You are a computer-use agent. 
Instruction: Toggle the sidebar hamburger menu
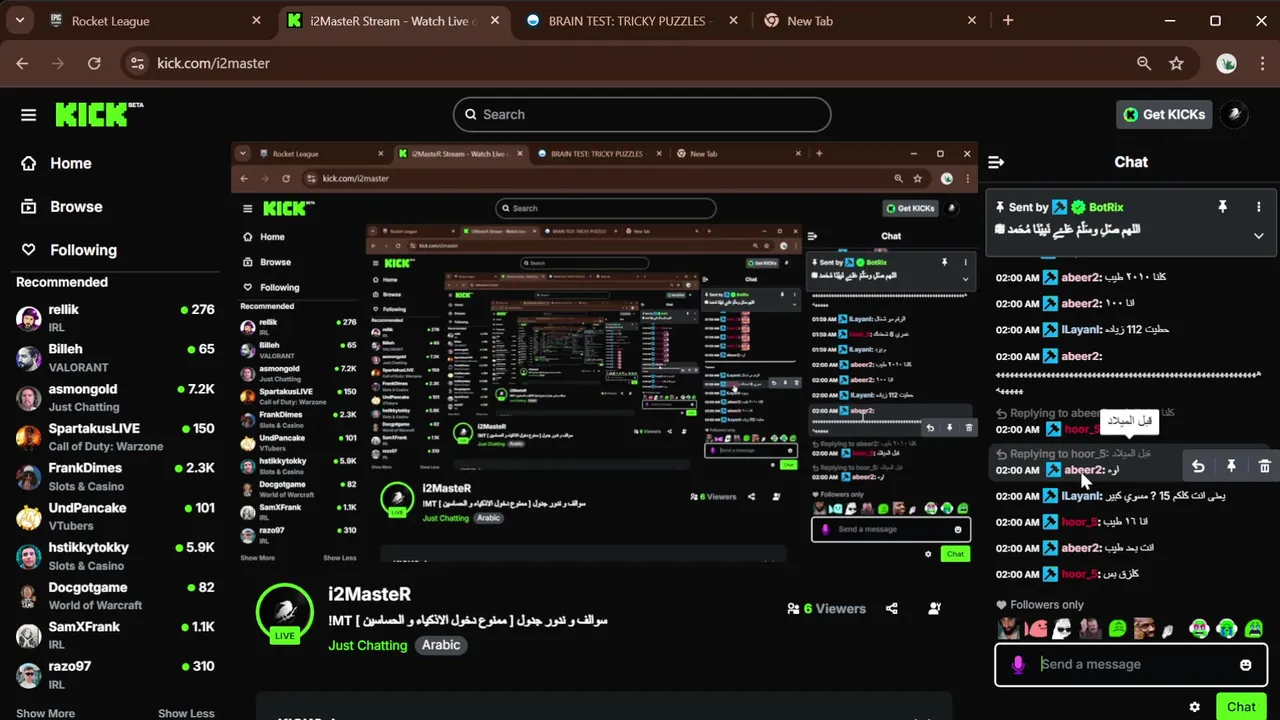pyautogui.click(x=28, y=114)
